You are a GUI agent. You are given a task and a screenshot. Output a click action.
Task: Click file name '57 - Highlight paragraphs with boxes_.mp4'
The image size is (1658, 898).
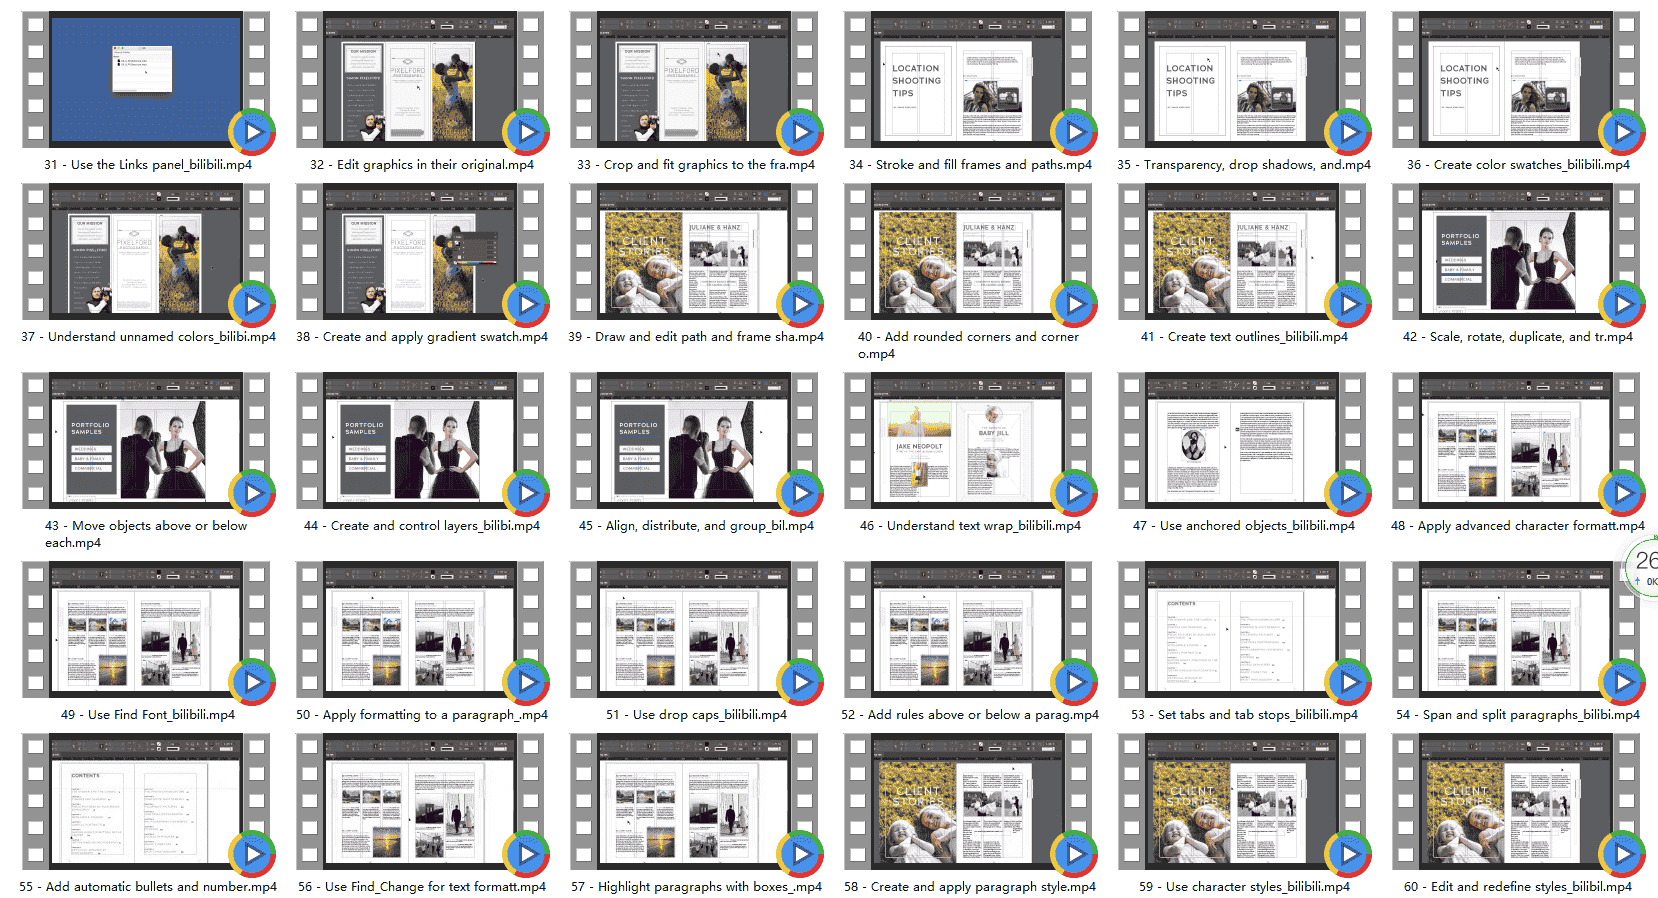point(696,887)
